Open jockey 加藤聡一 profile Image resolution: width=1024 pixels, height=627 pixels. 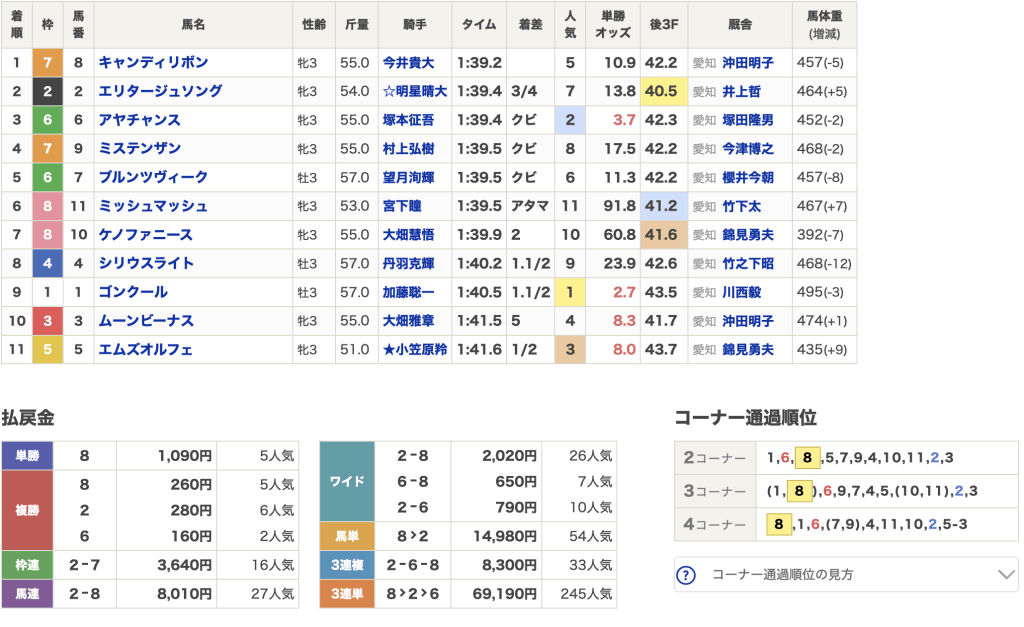408,293
